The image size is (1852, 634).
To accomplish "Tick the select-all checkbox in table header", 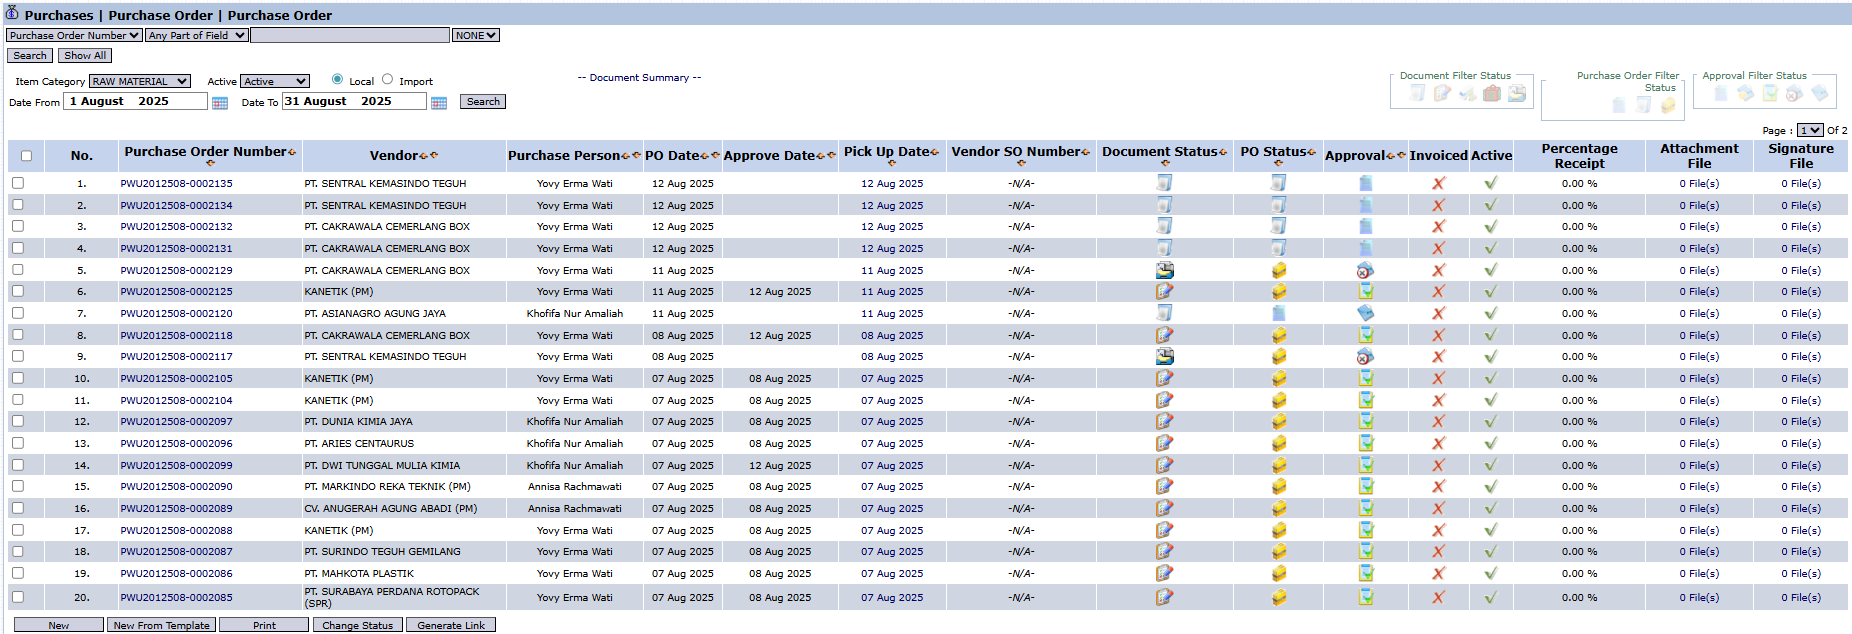I will pos(26,156).
